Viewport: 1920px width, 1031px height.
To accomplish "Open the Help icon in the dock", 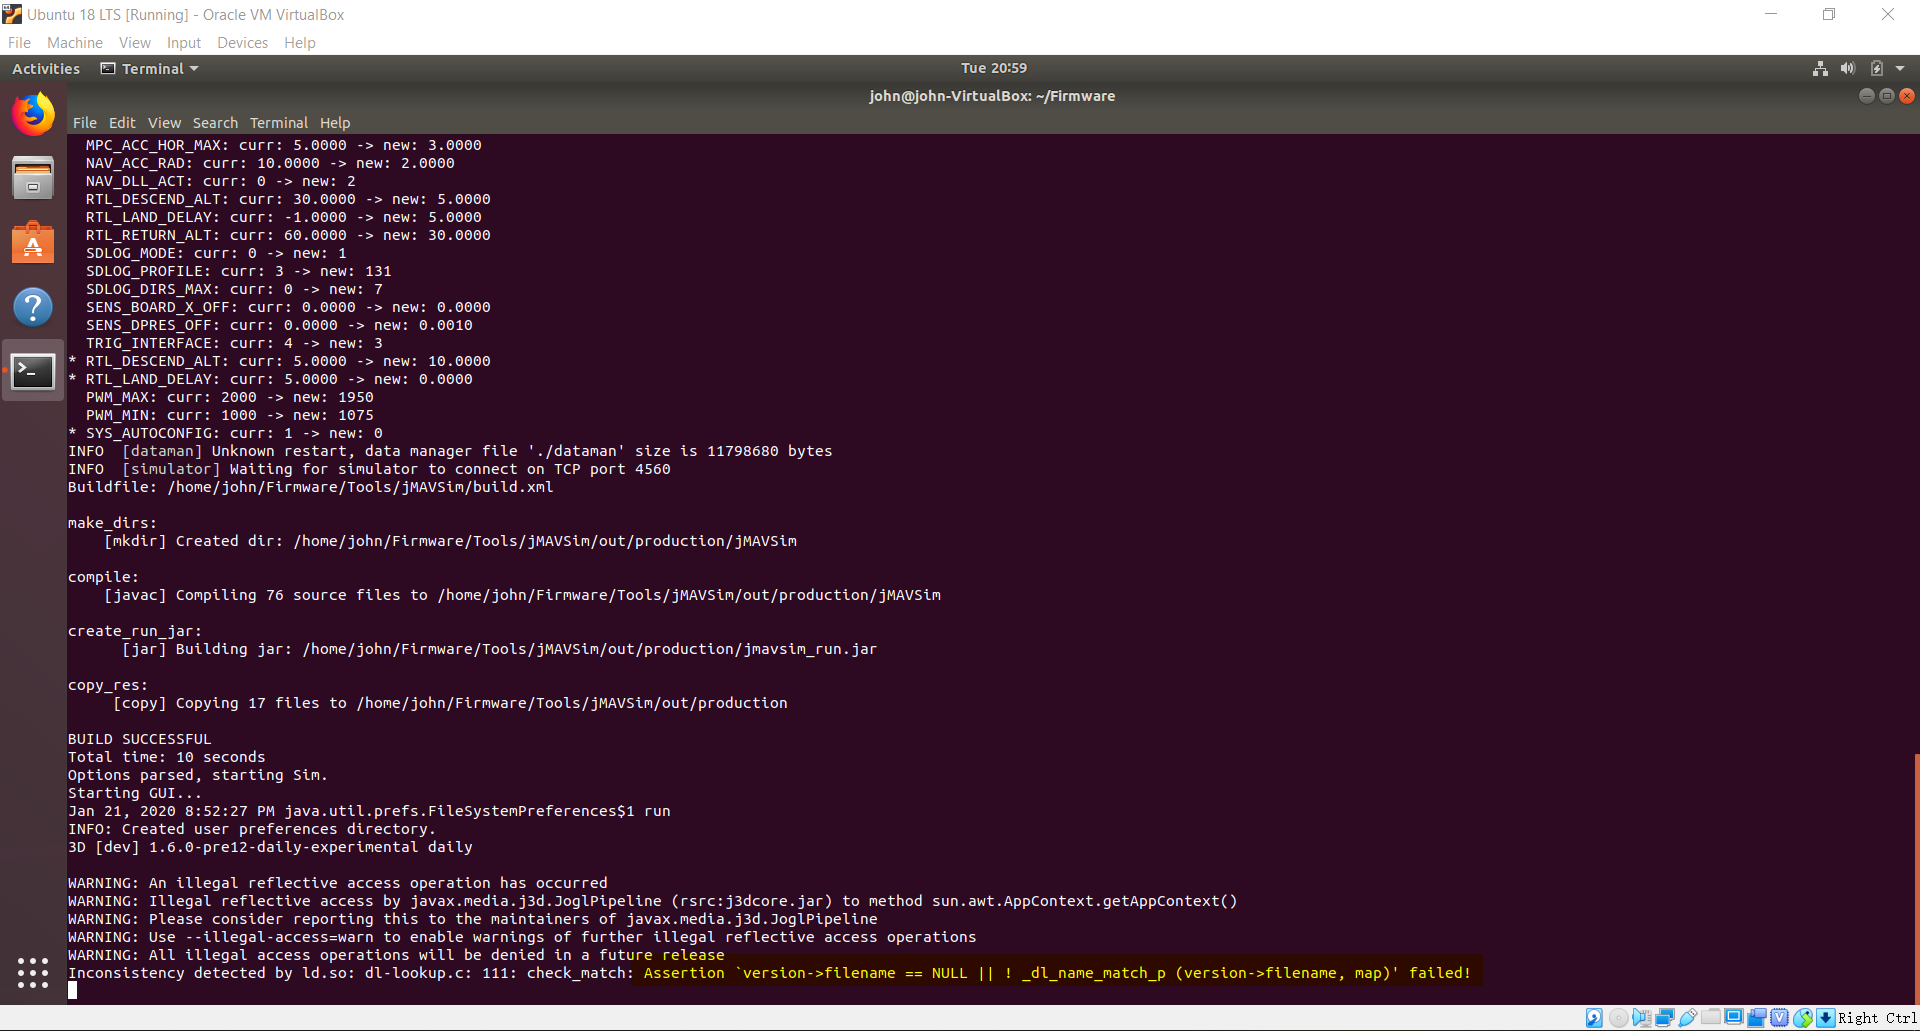I will 33,307.
